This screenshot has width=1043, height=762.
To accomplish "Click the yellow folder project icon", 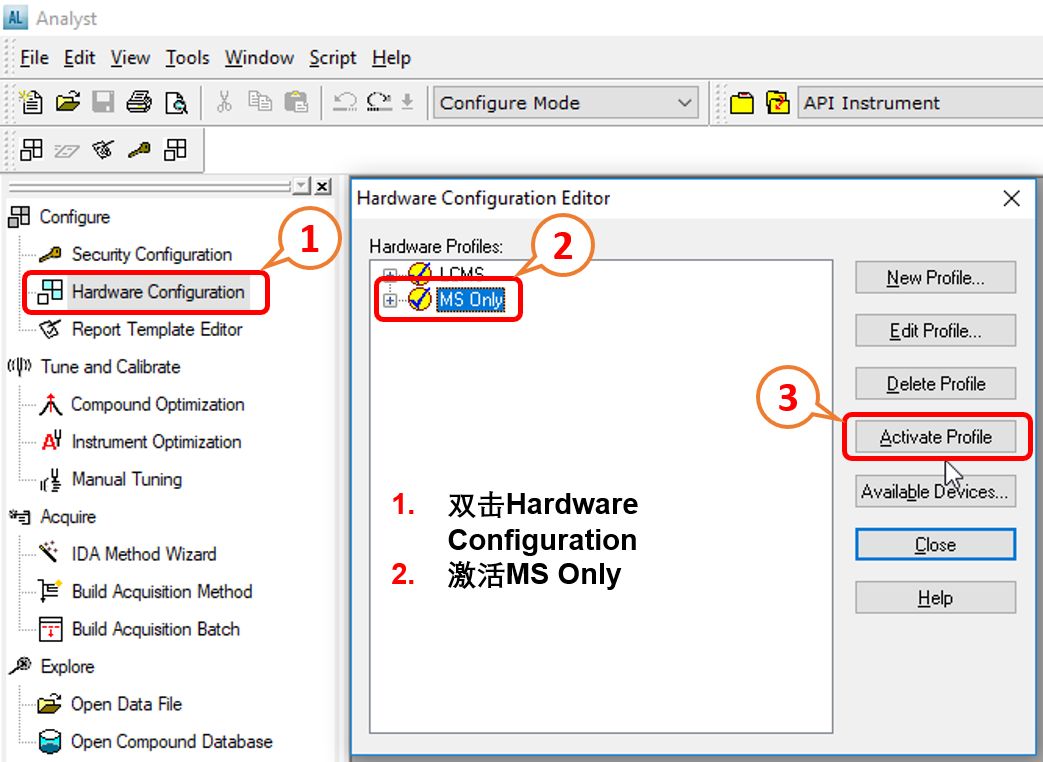I will tap(742, 103).
